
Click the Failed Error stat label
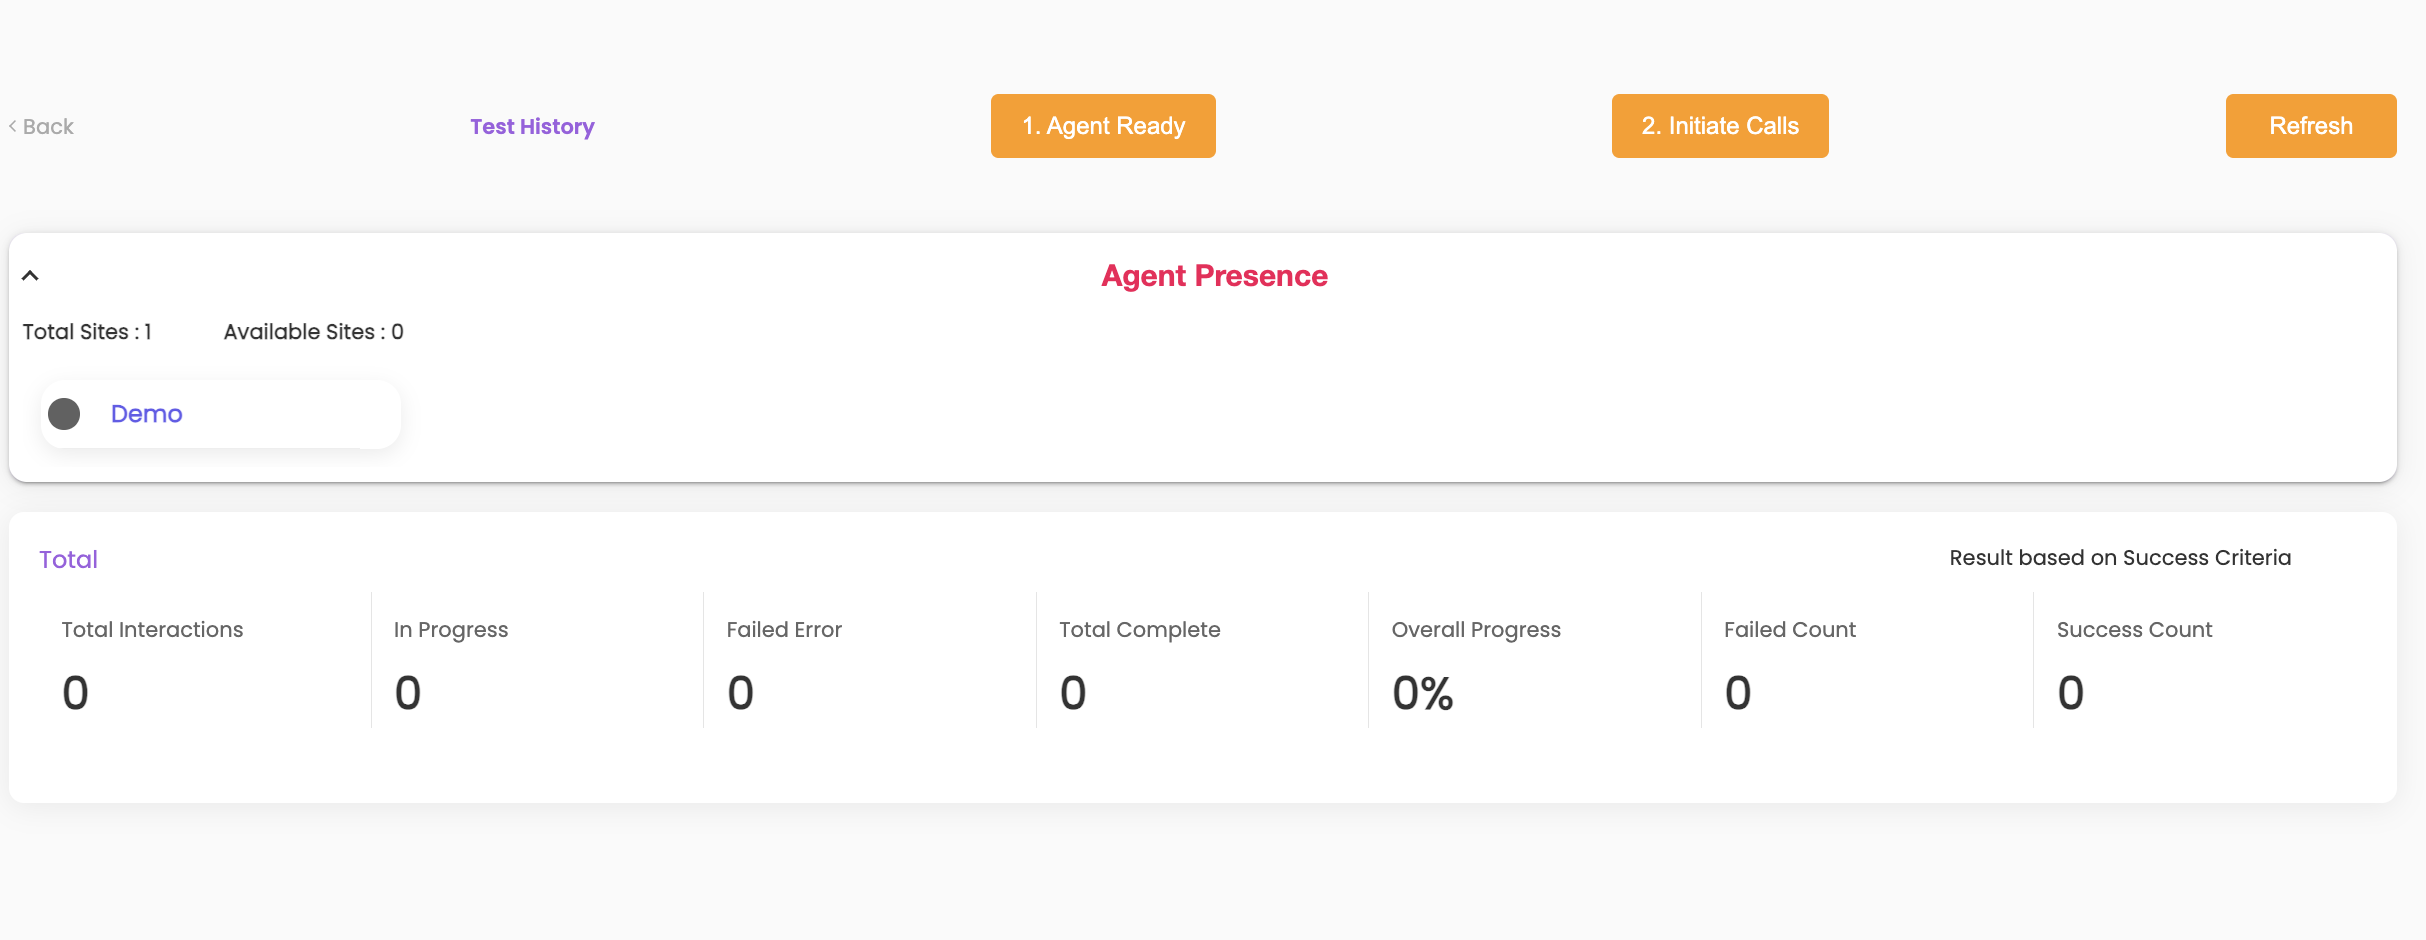[x=784, y=630]
